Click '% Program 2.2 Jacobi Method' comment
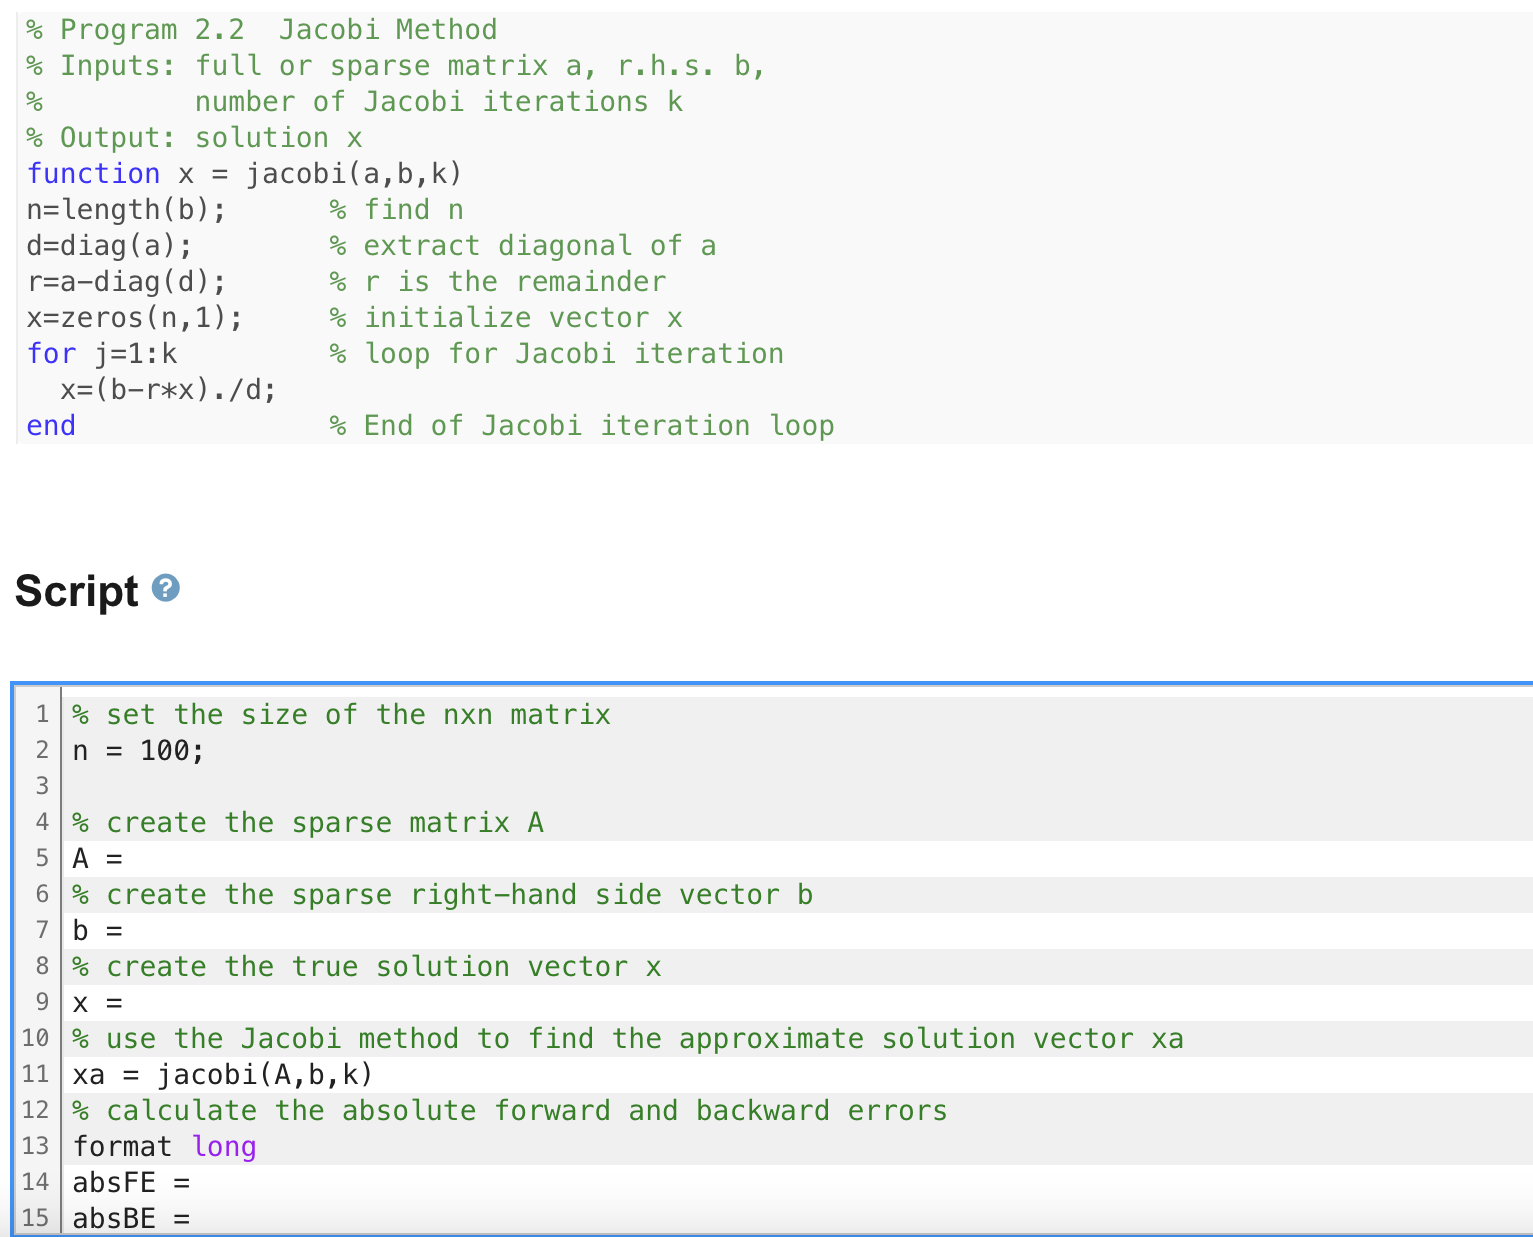Viewport: 1533px width, 1237px height. [x=262, y=30]
